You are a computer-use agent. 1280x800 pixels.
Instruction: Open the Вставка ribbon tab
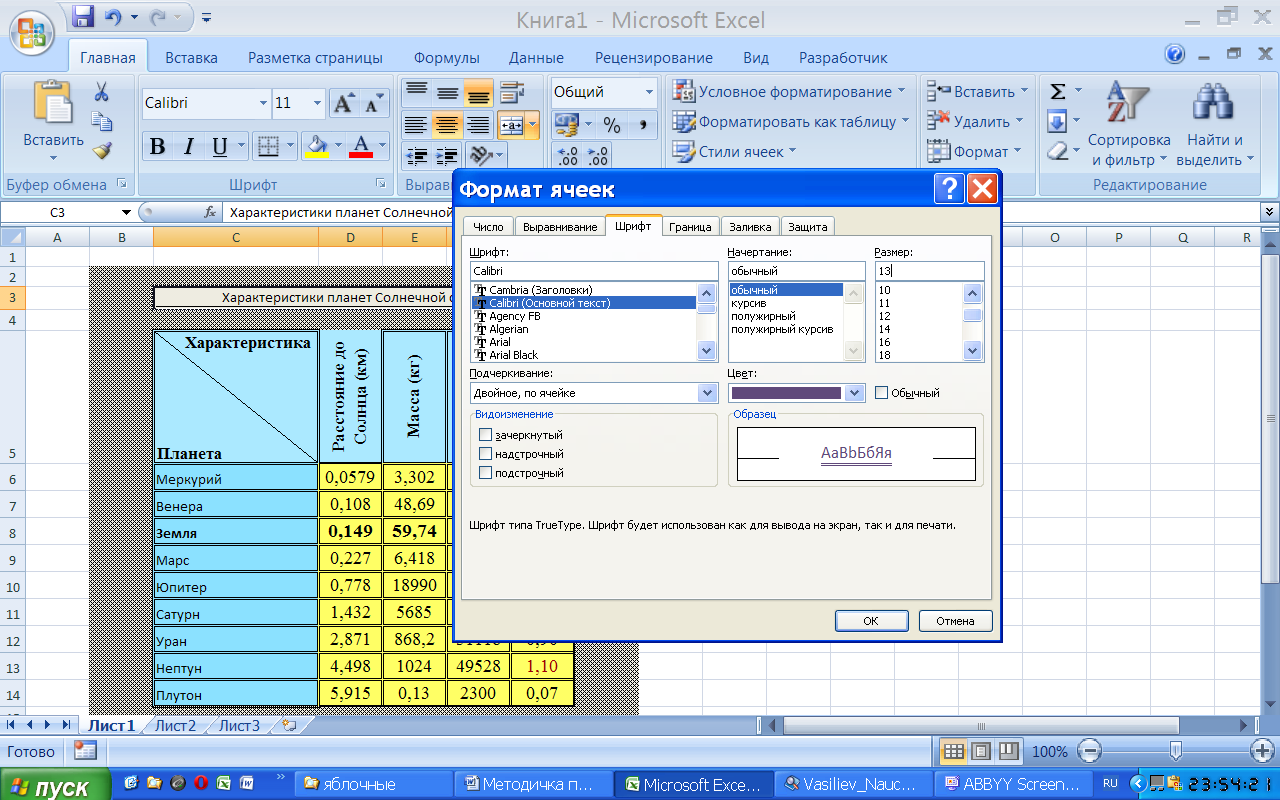(x=191, y=57)
